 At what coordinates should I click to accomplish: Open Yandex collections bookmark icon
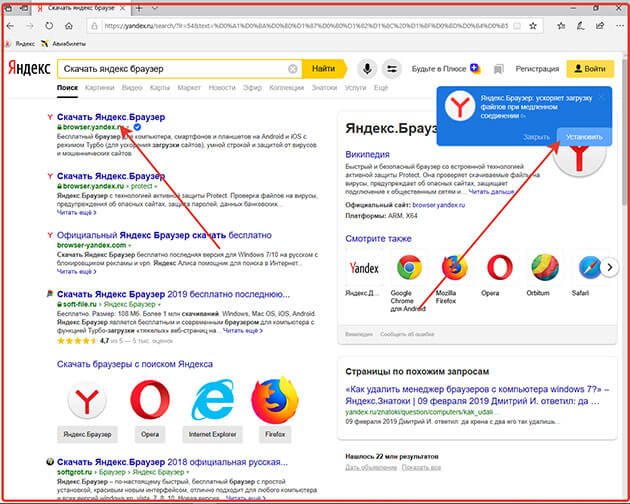coord(498,69)
